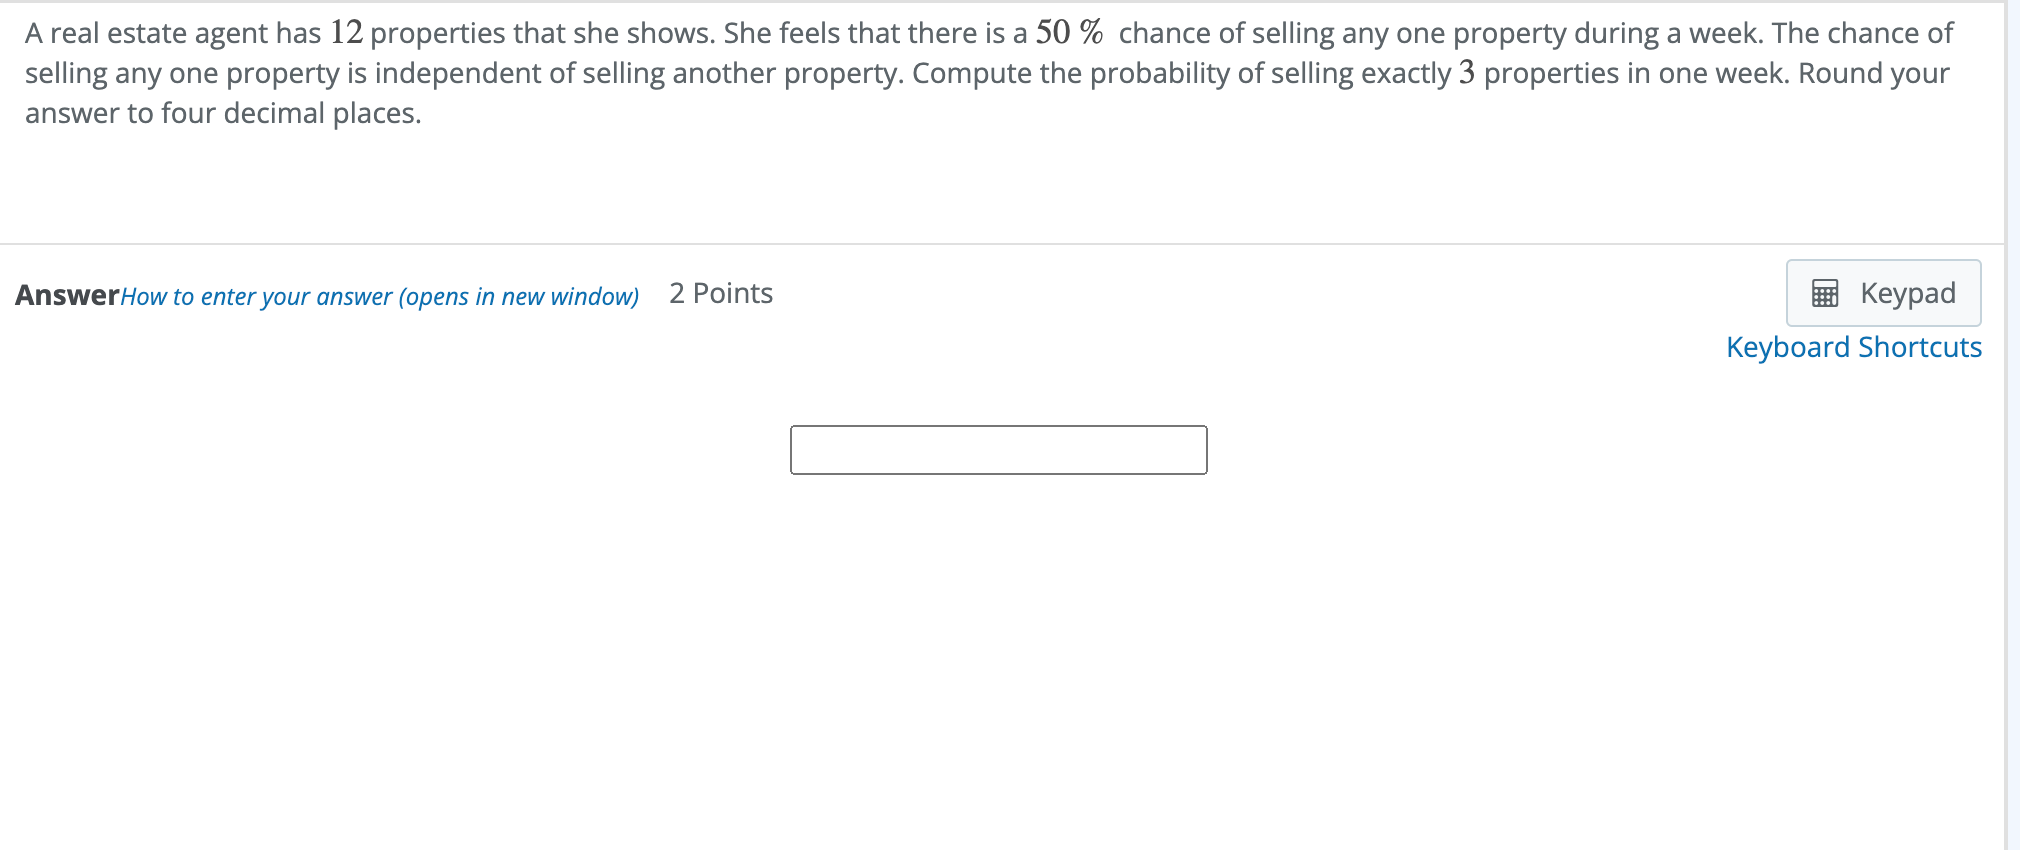
Task: Place cursor in the answer text box
Action: pyautogui.click(x=998, y=451)
